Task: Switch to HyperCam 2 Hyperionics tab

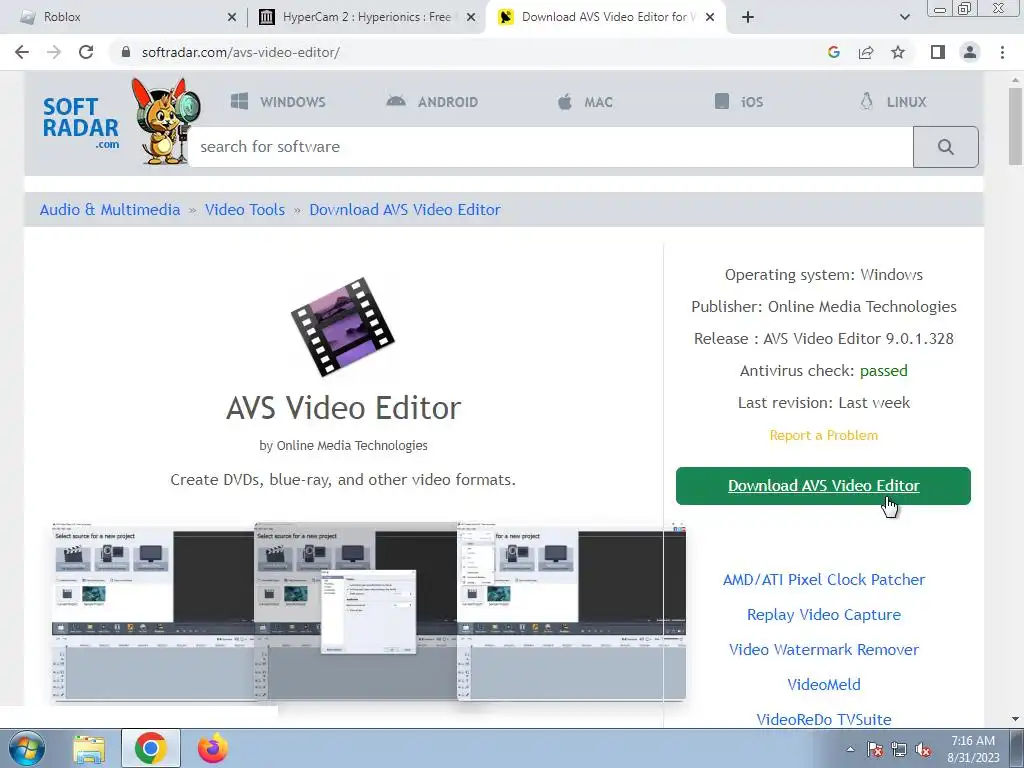Action: click(x=366, y=17)
